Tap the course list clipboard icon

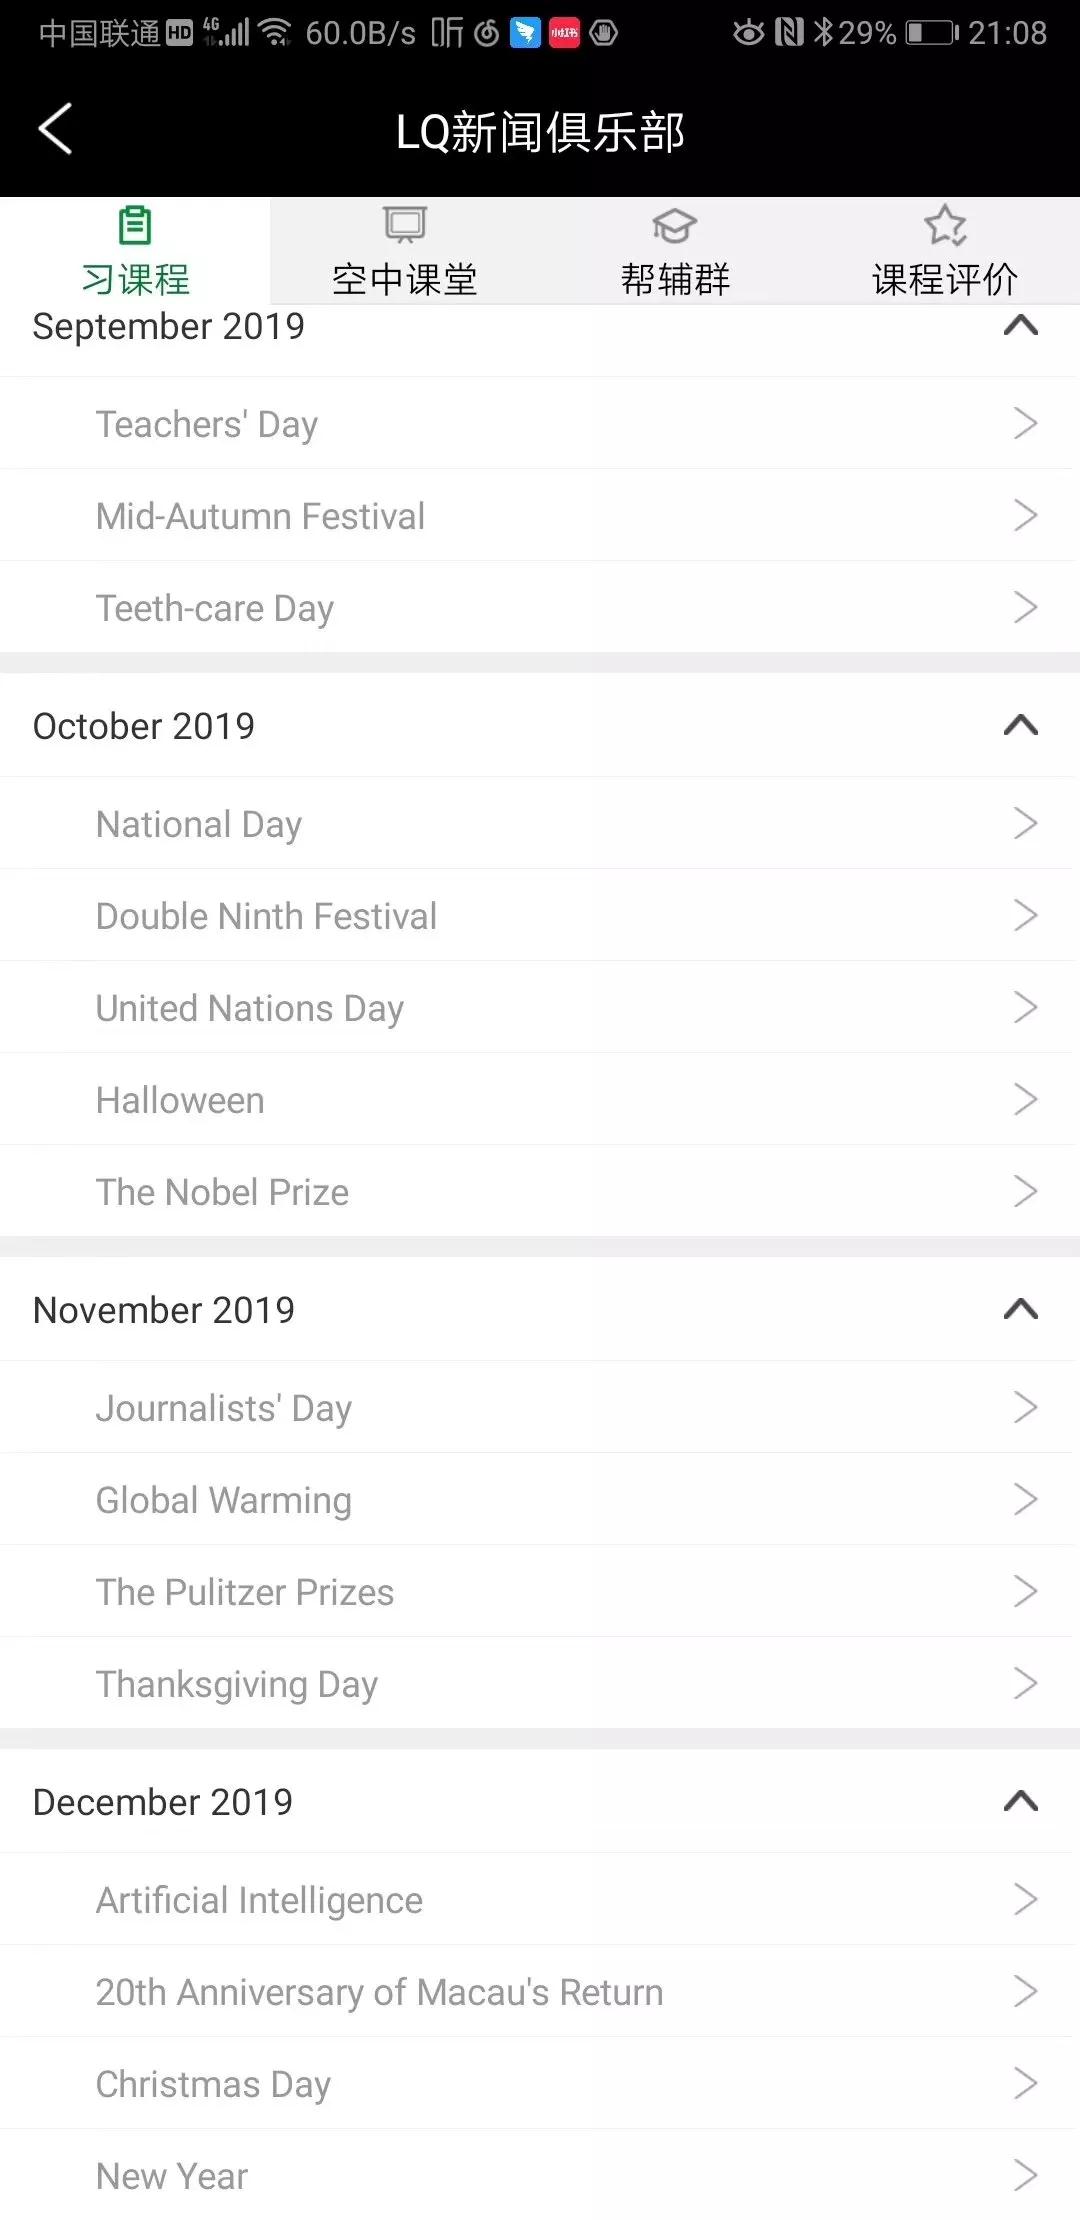point(135,225)
